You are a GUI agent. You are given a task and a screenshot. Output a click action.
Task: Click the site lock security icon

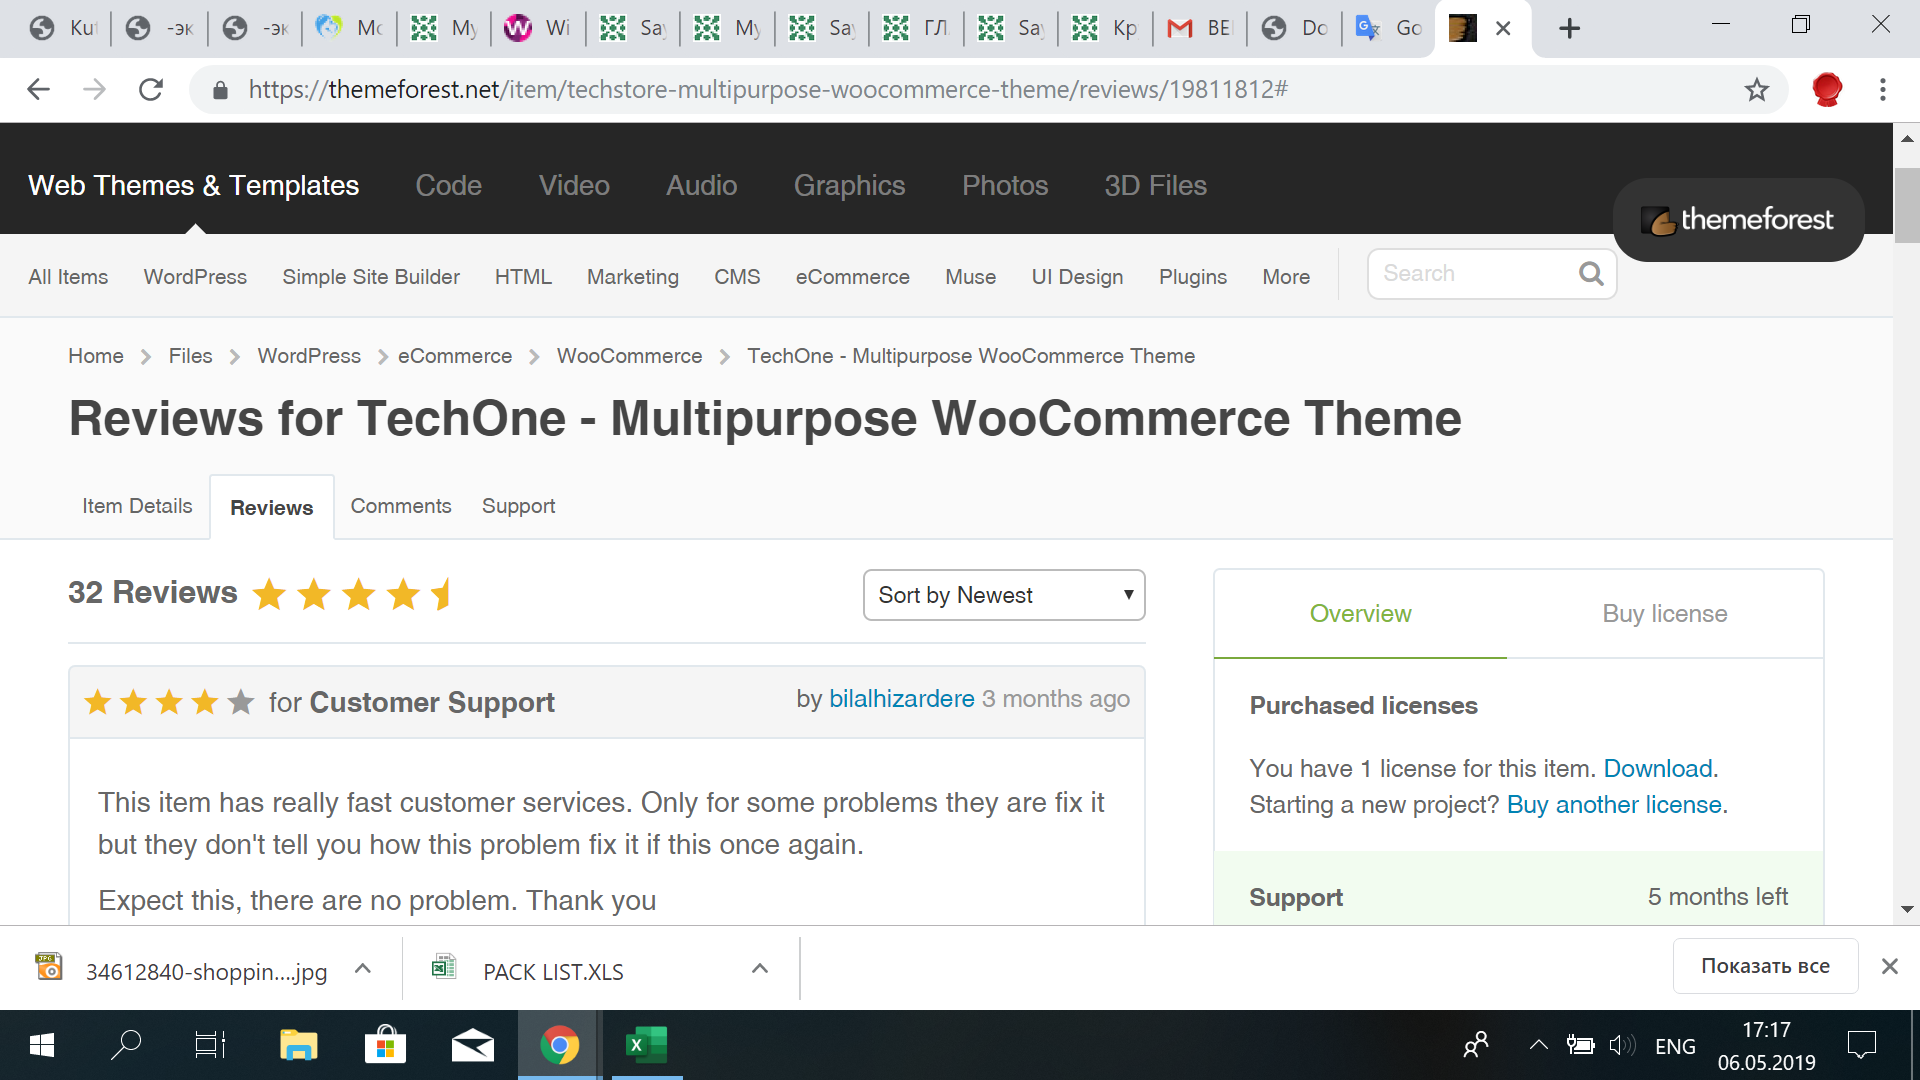tap(221, 90)
